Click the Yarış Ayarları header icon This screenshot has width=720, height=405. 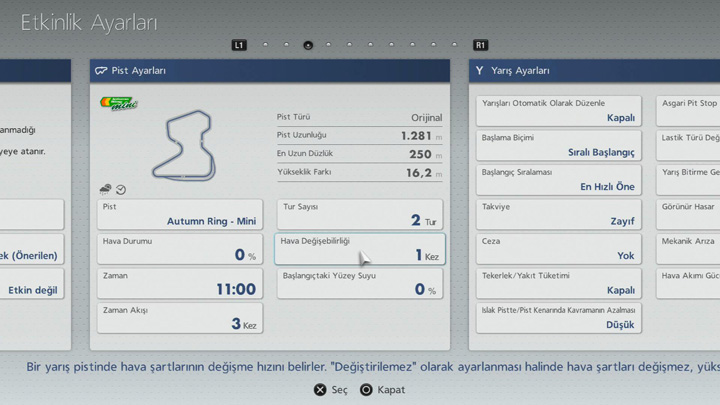480,71
